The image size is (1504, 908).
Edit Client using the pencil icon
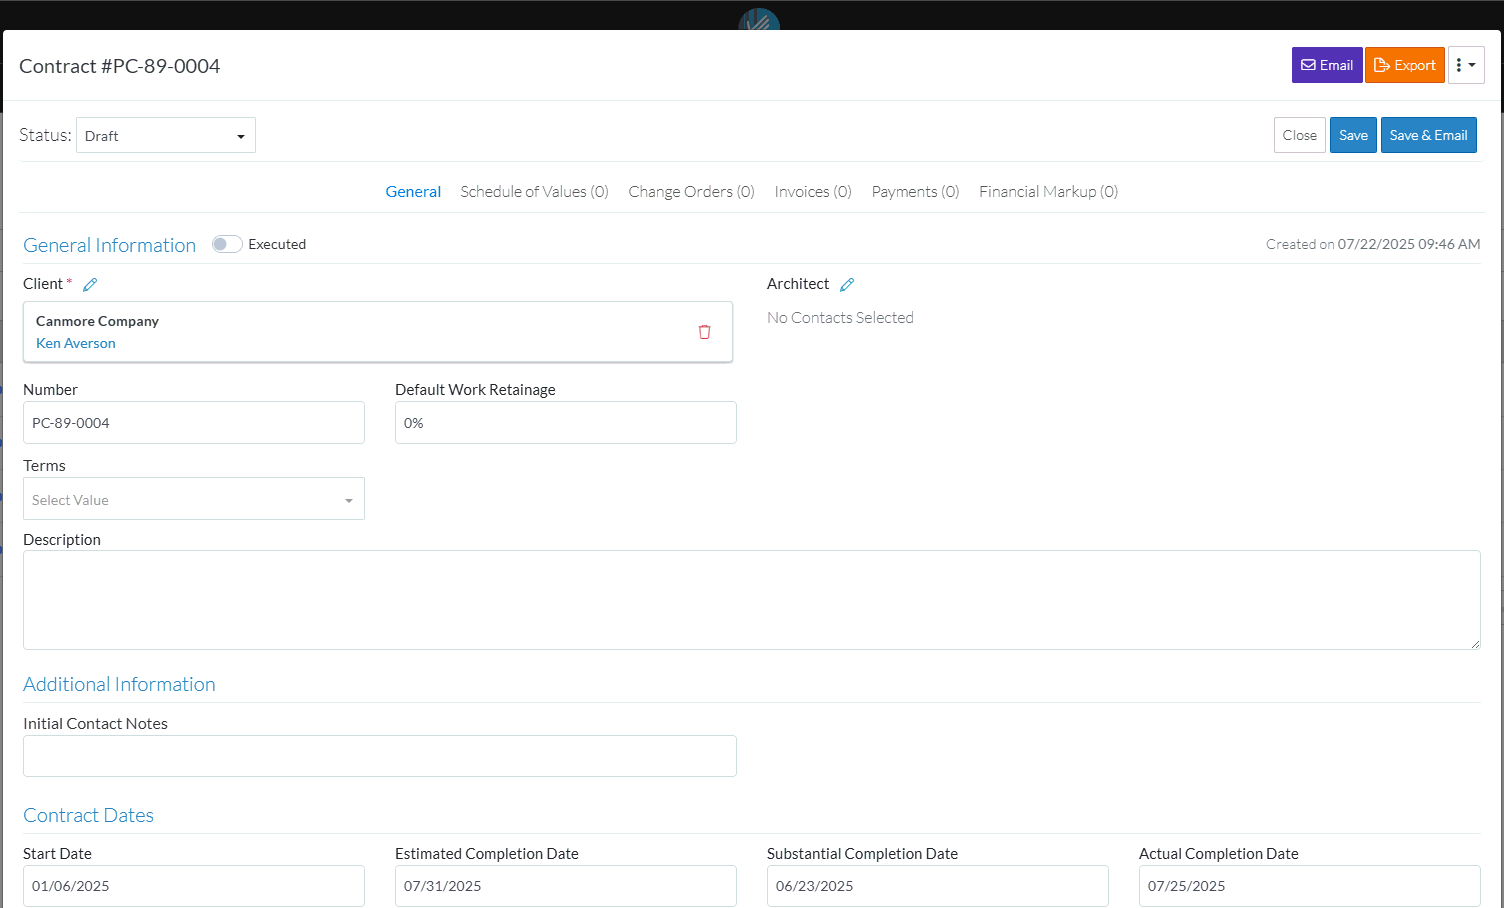(x=90, y=285)
